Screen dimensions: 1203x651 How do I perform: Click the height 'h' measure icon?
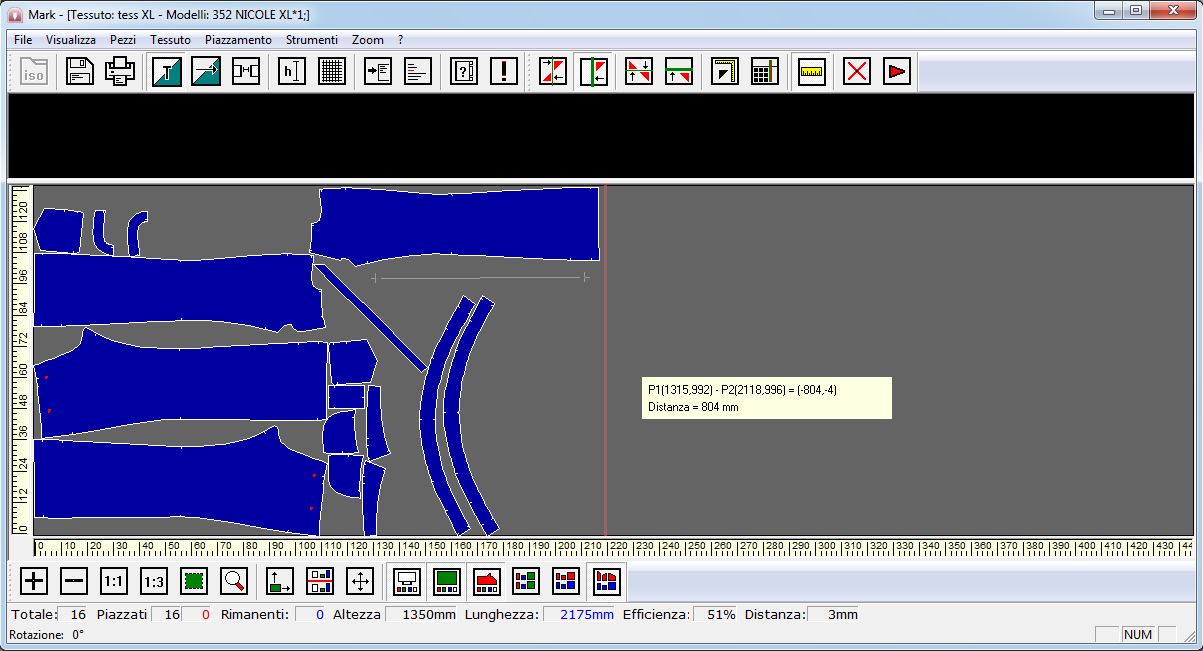(292, 72)
